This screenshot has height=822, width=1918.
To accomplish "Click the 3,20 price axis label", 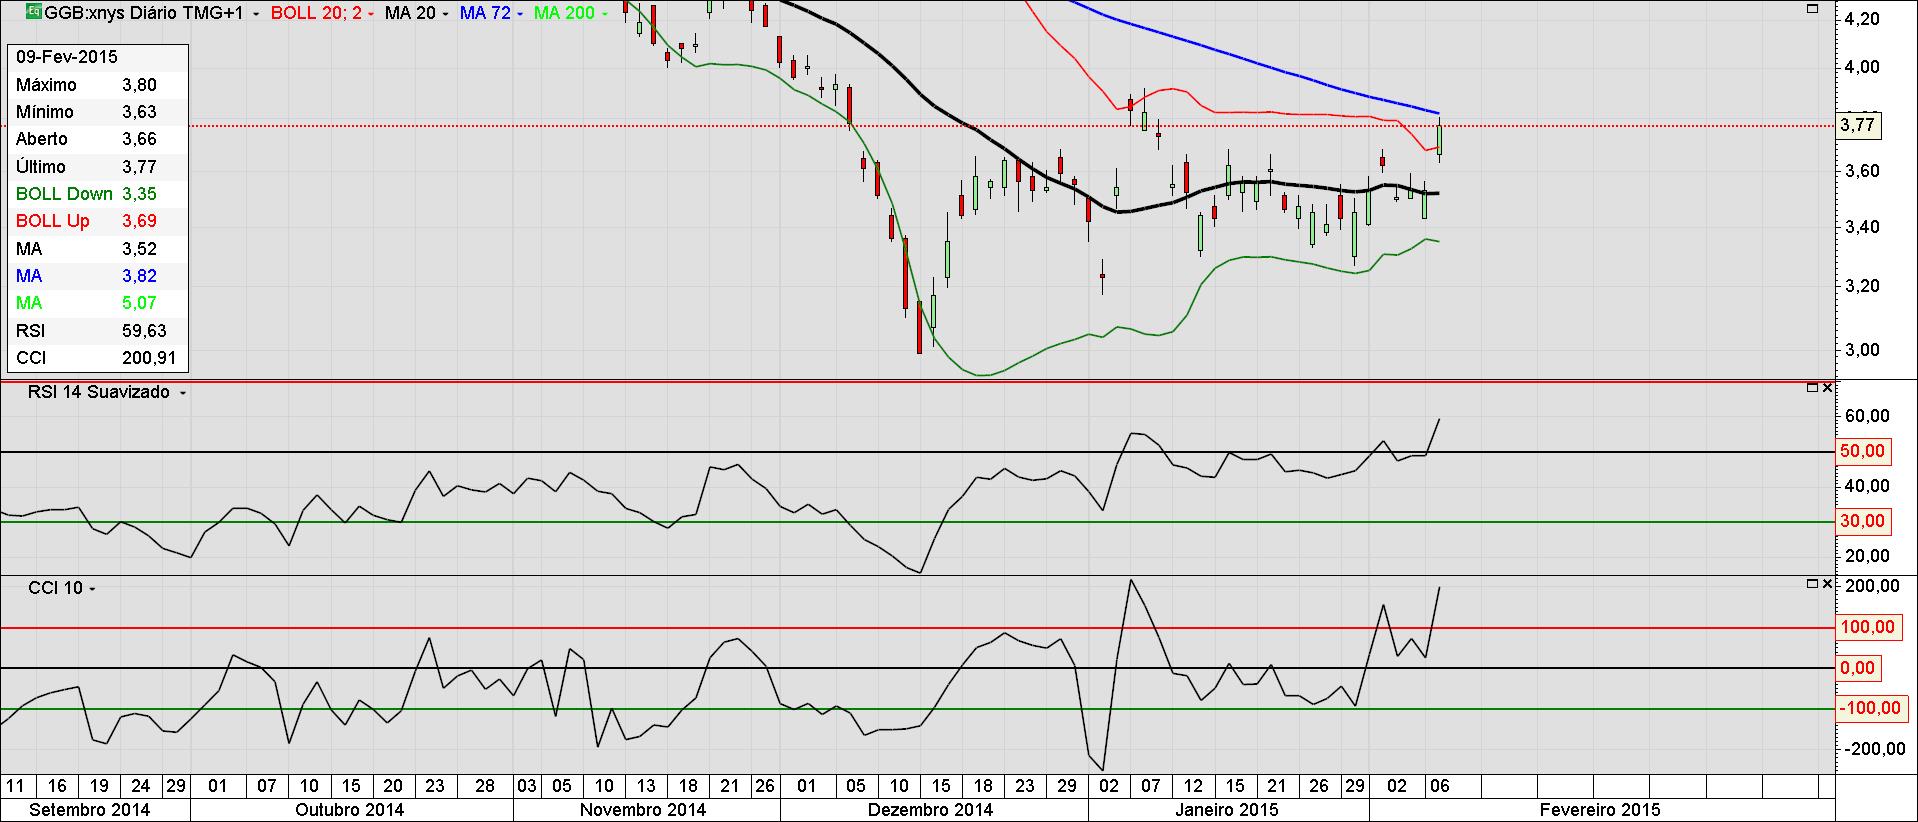I will 1860,286.
